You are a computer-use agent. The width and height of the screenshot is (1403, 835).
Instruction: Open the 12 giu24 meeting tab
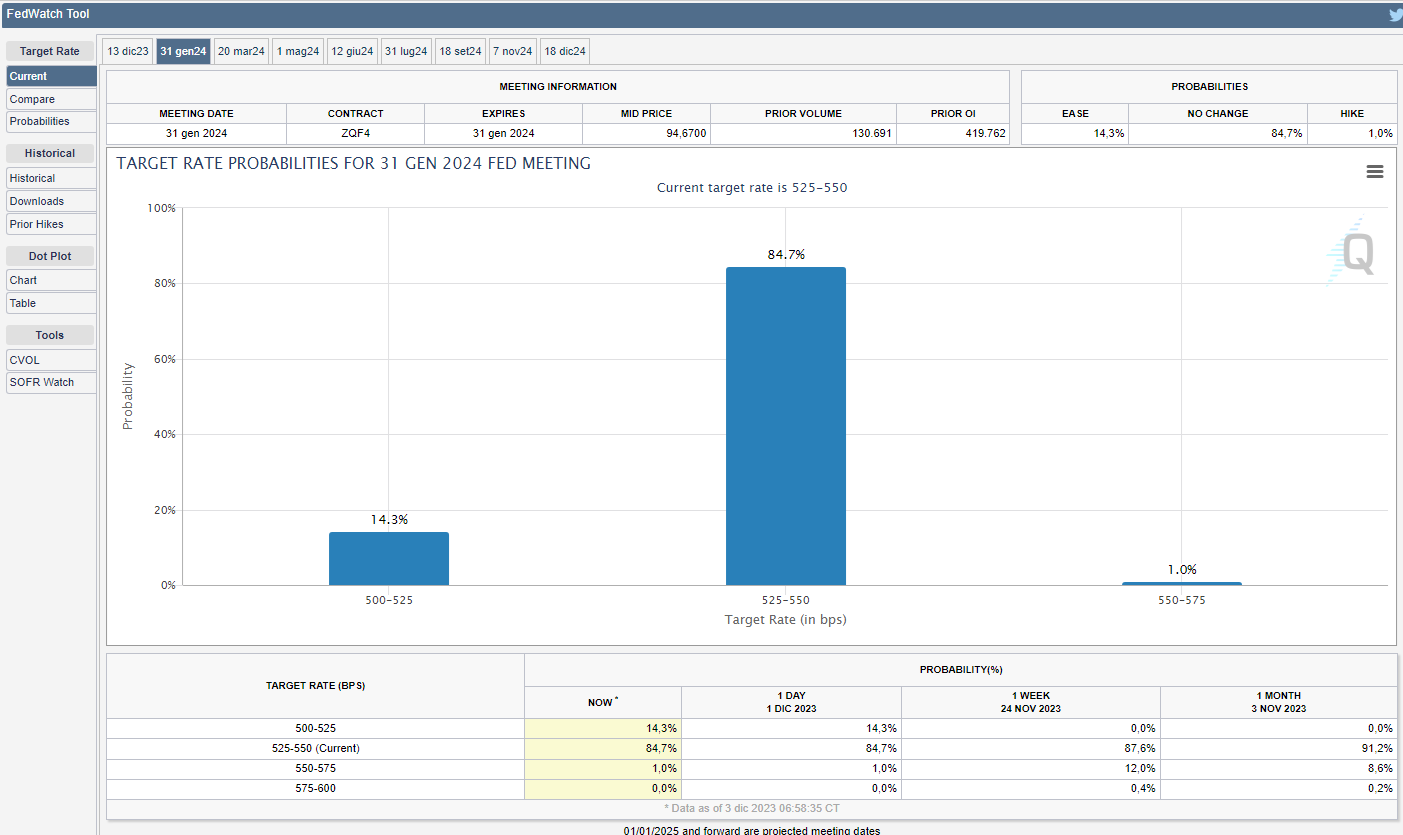(x=352, y=51)
